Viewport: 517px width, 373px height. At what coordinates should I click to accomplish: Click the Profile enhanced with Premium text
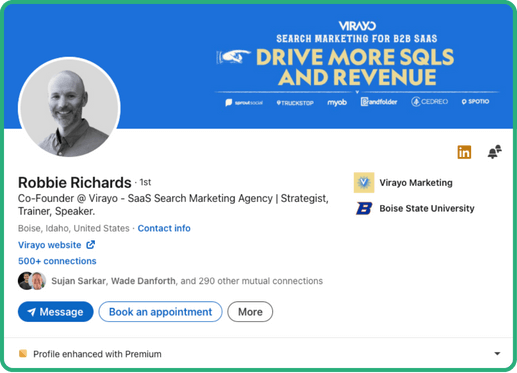point(97,354)
